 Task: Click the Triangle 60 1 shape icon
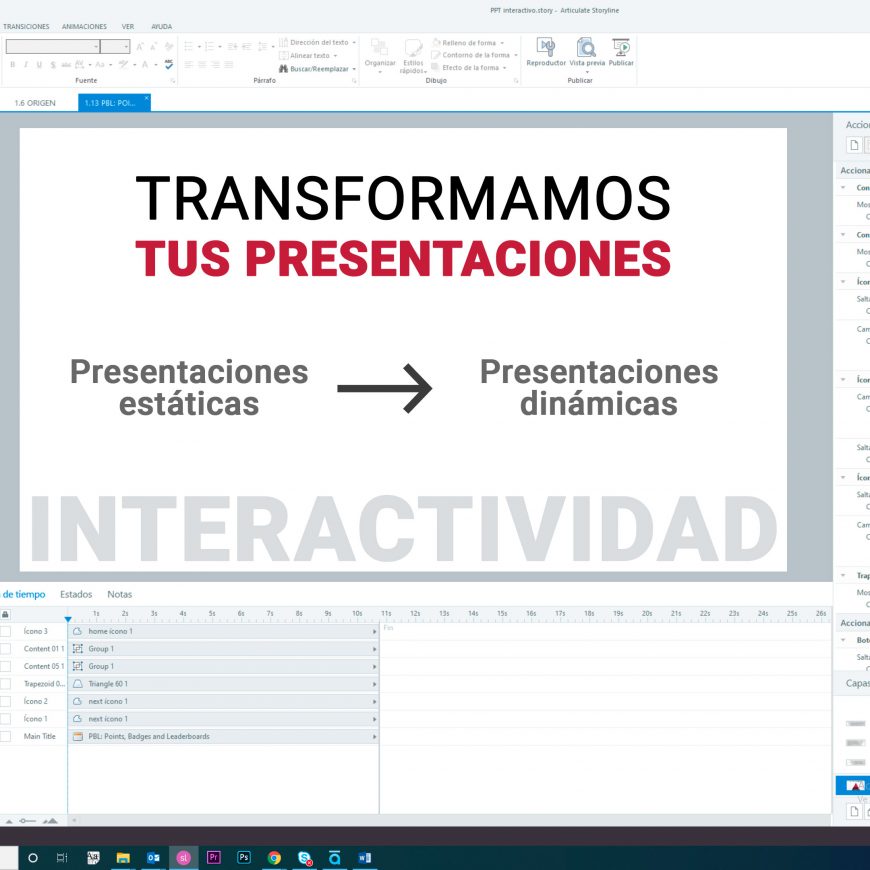click(78, 684)
